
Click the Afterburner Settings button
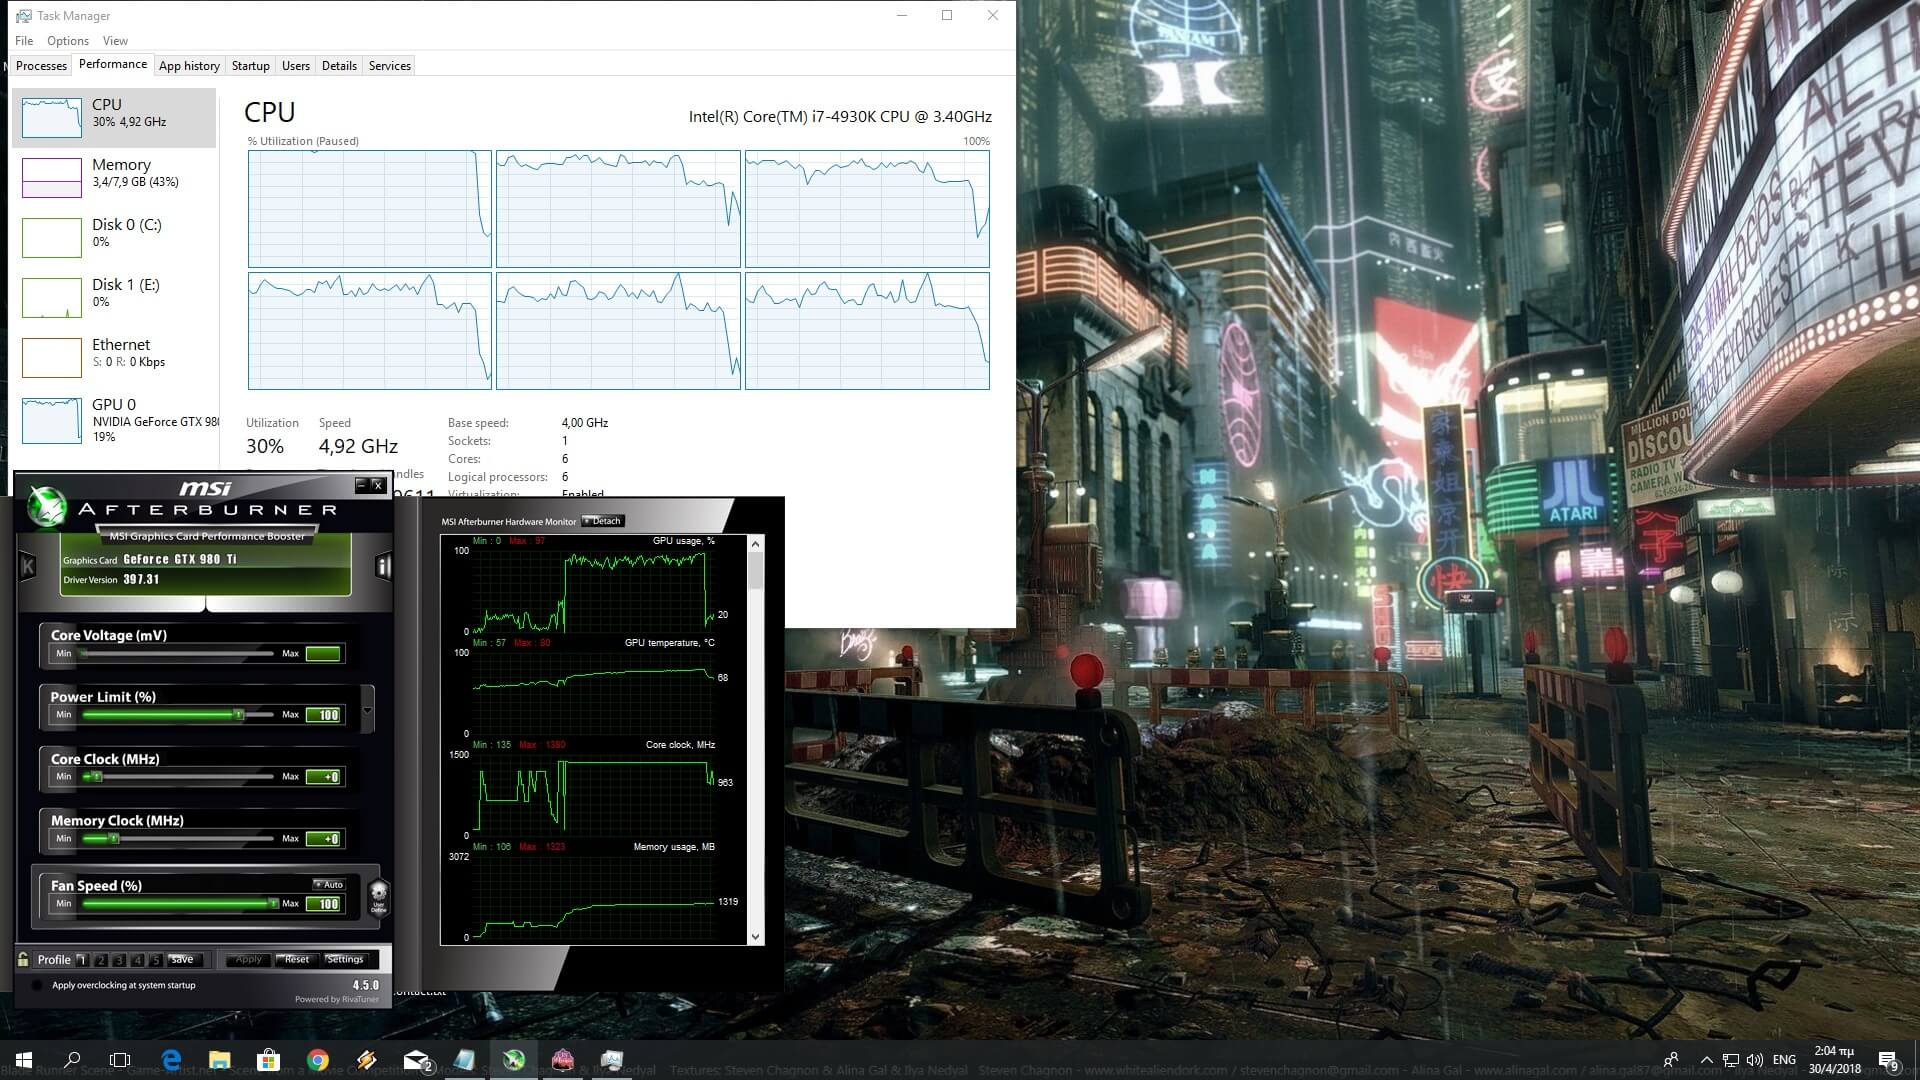click(x=345, y=959)
